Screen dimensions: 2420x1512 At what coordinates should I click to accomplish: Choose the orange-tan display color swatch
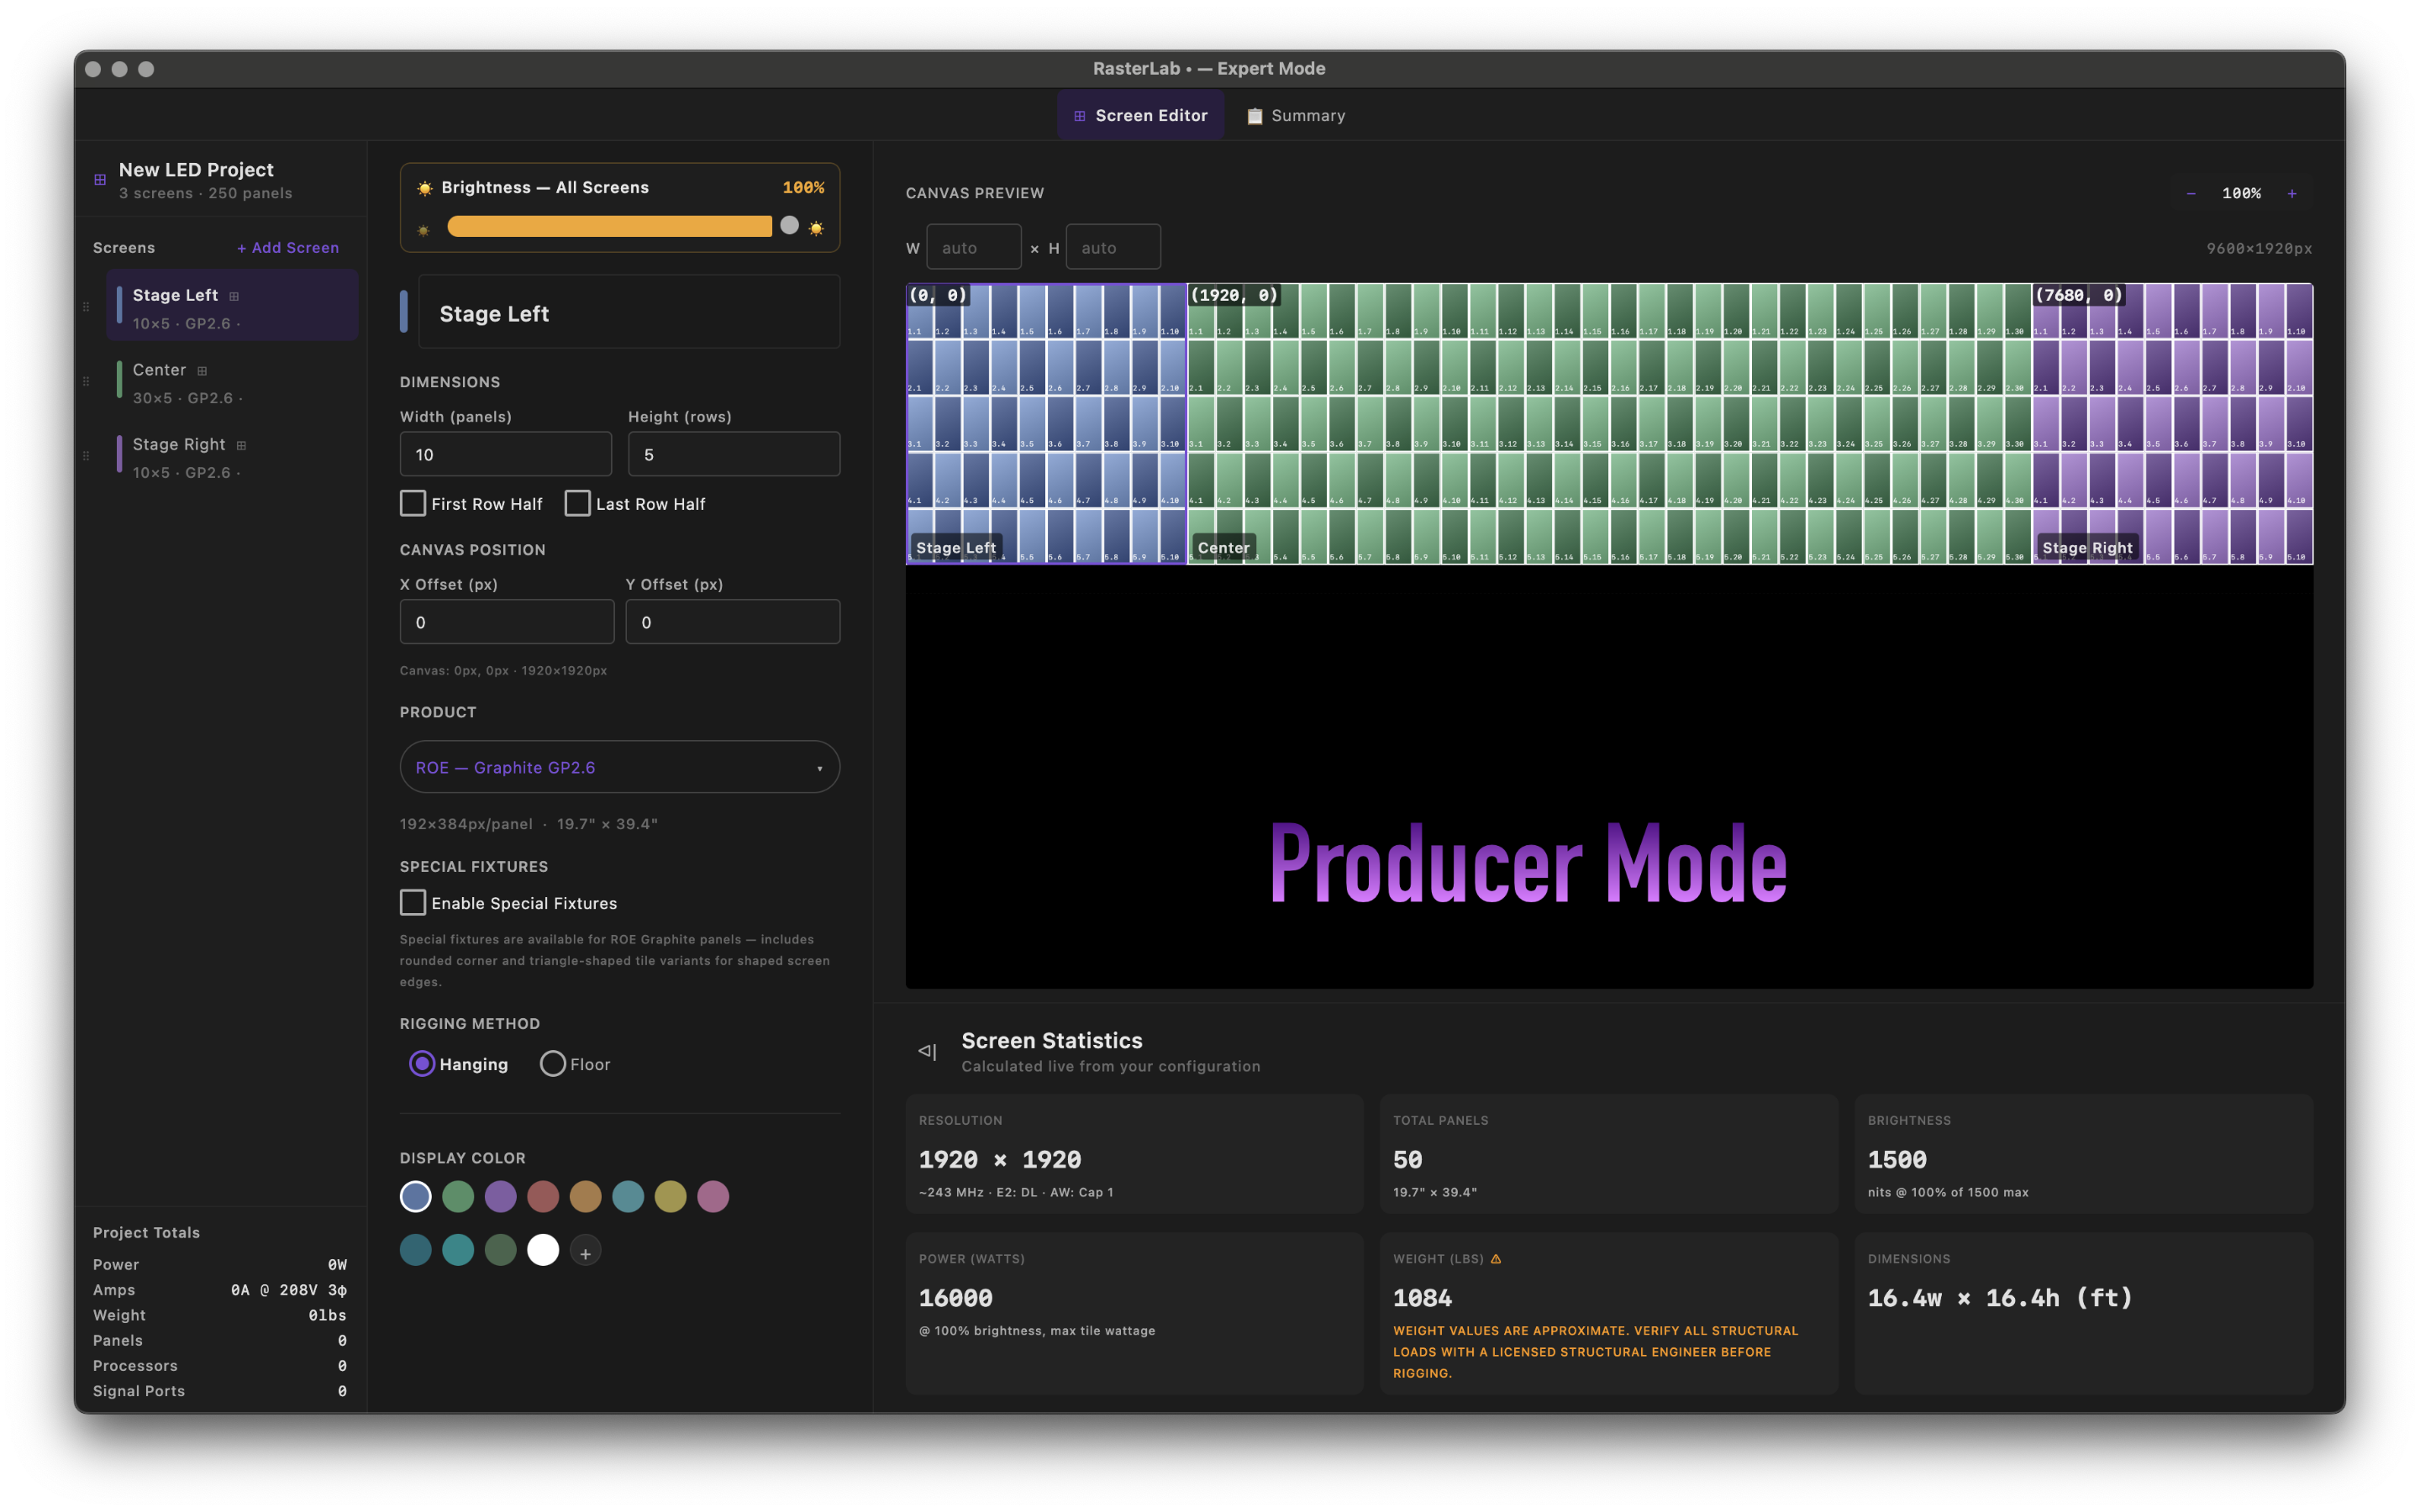click(x=585, y=1196)
